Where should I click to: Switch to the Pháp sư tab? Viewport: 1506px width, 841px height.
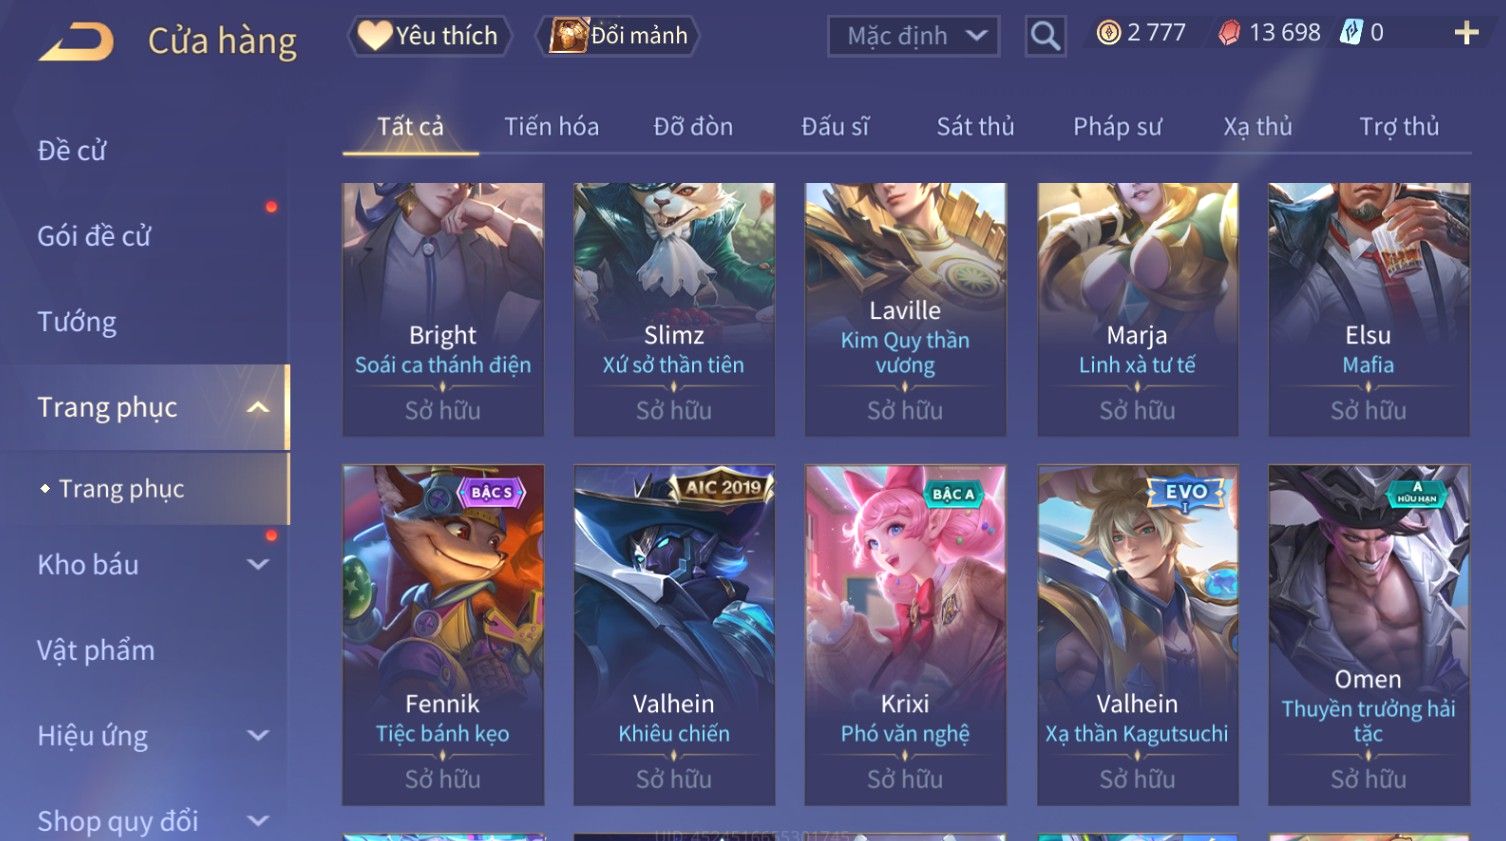click(1117, 127)
